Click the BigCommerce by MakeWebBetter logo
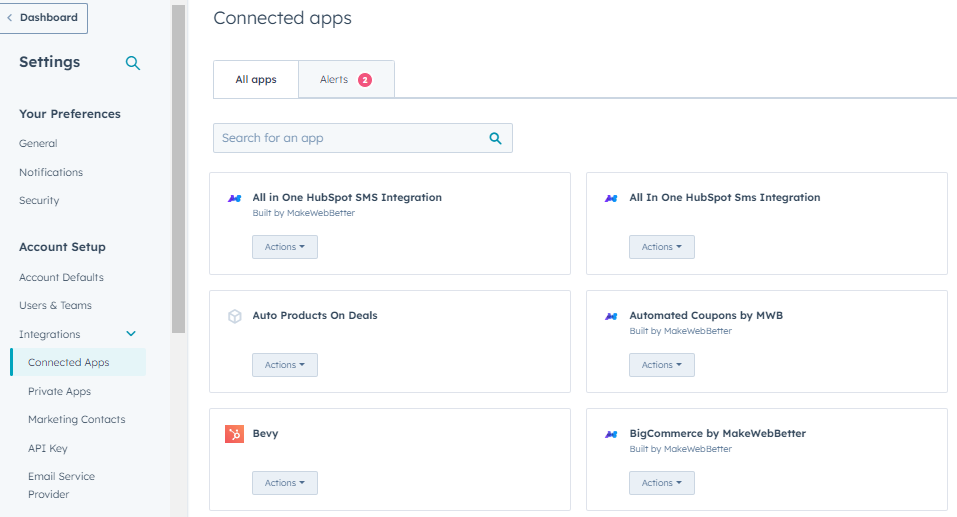Screen dimensions: 957x517 point(611,434)
